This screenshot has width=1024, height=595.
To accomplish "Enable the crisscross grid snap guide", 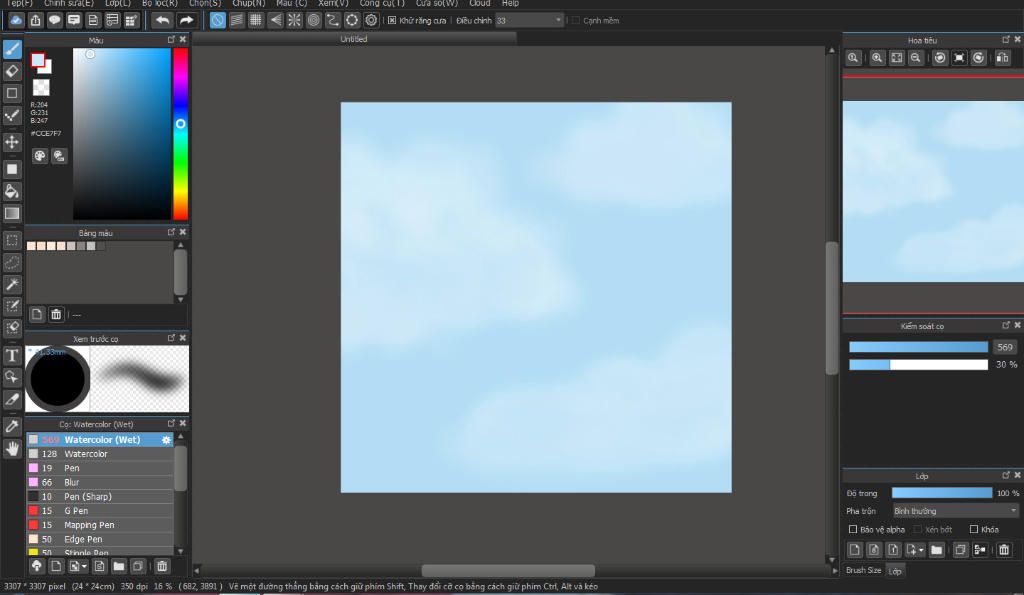I will [x=256, y=20].
